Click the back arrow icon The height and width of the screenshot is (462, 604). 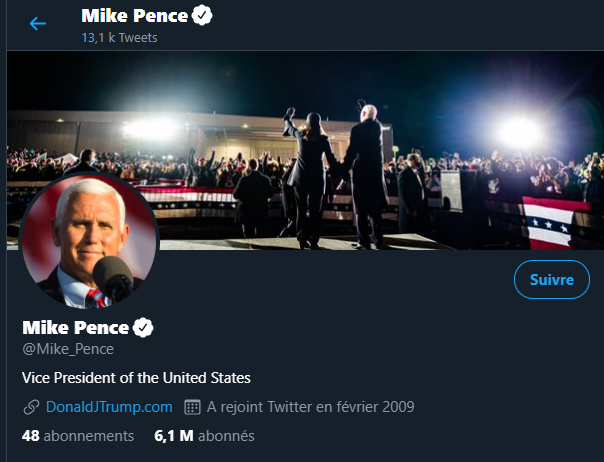click(x=38, y=23)
